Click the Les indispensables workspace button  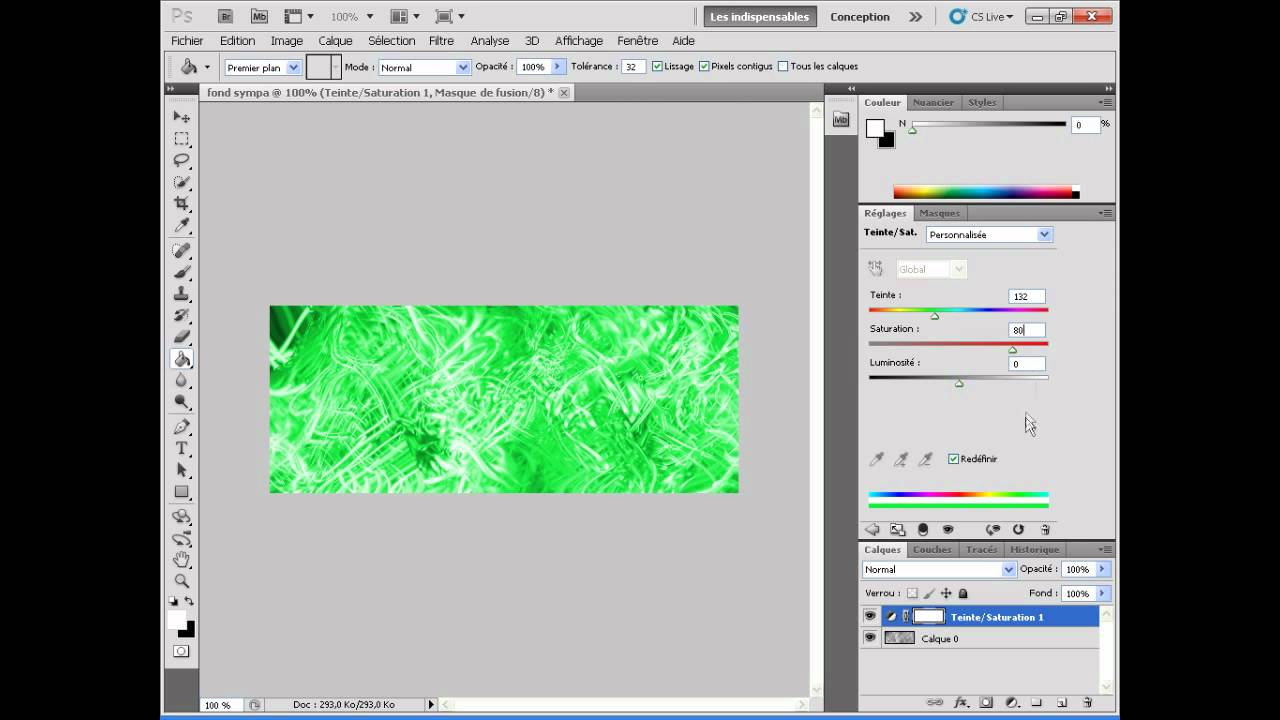(x=760, y=17)
